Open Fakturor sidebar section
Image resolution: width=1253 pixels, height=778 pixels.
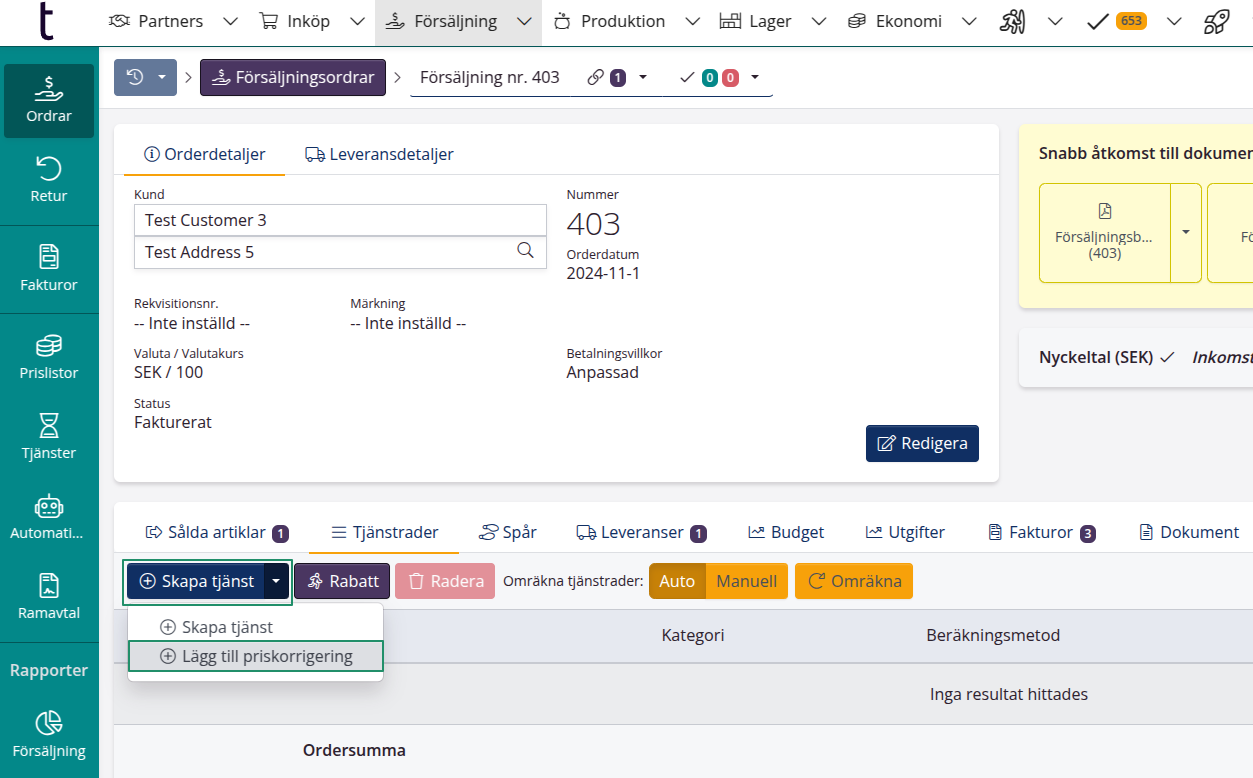(x=49, y=268)
